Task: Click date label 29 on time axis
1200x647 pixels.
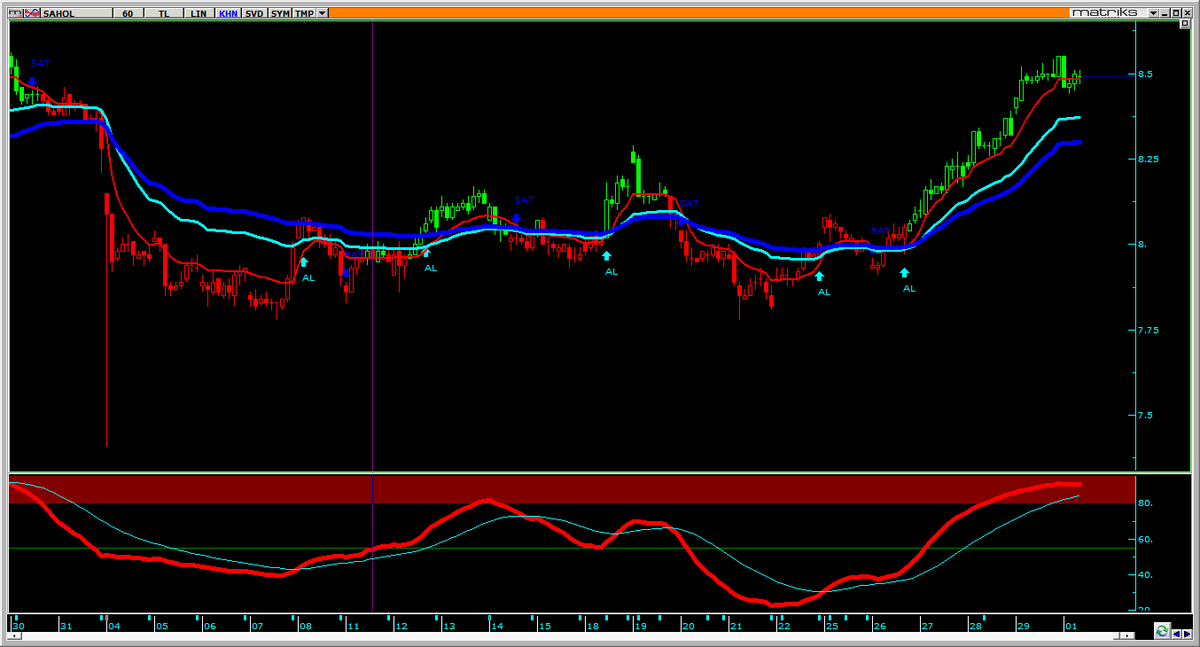Action: click(x=1023, y=626)
